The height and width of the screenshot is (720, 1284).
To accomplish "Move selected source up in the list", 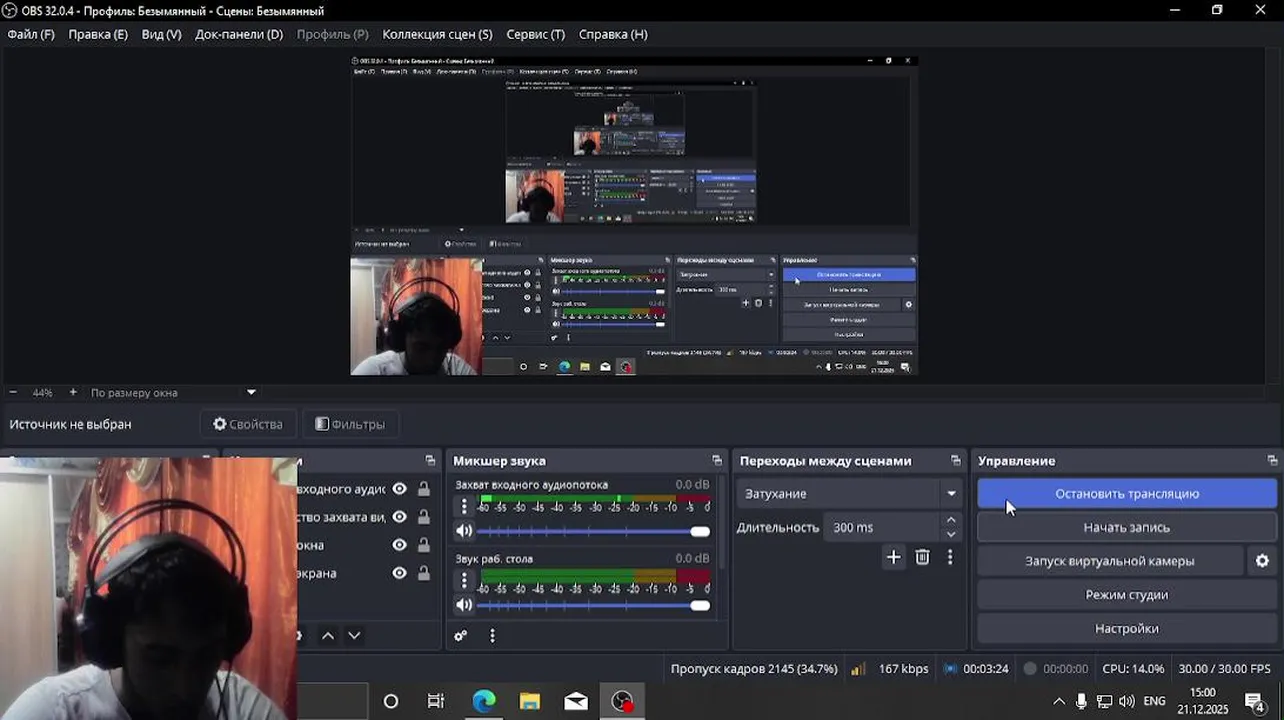I will [328, 636].
